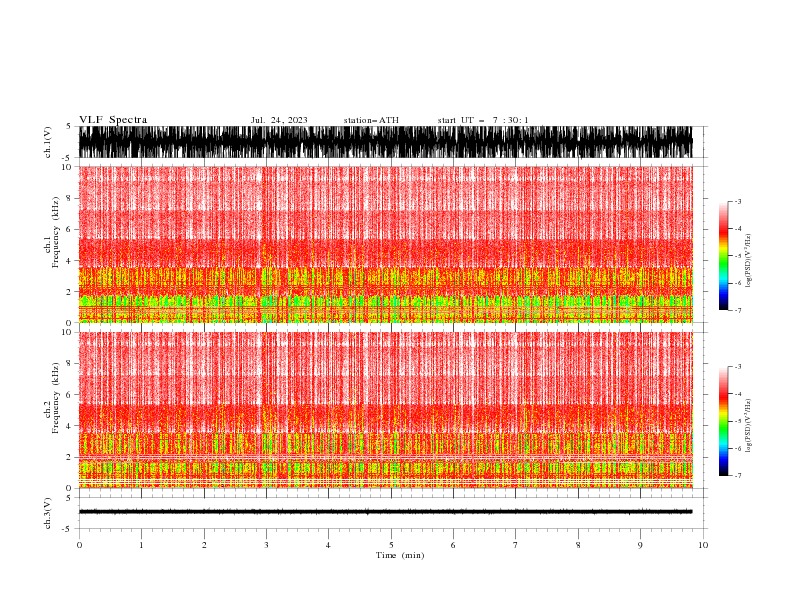Click the ch.1 spectrogram panel
This screenshot has width=792, height=612.
pos(385,244)
